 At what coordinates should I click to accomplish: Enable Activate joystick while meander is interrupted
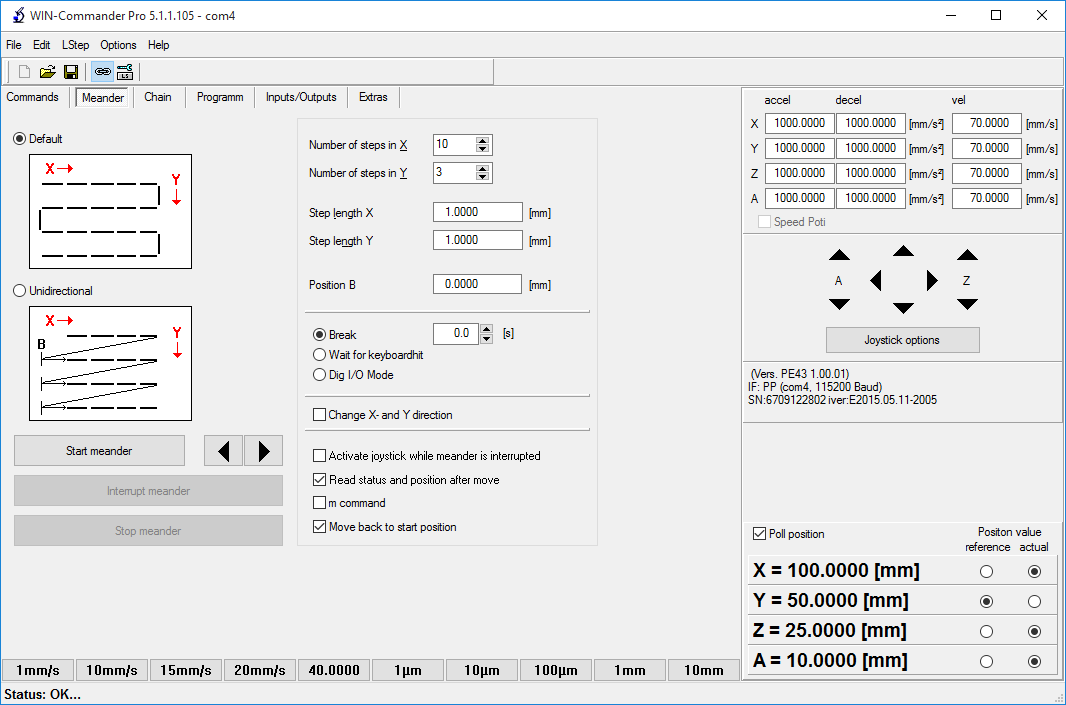pos(320,455)
